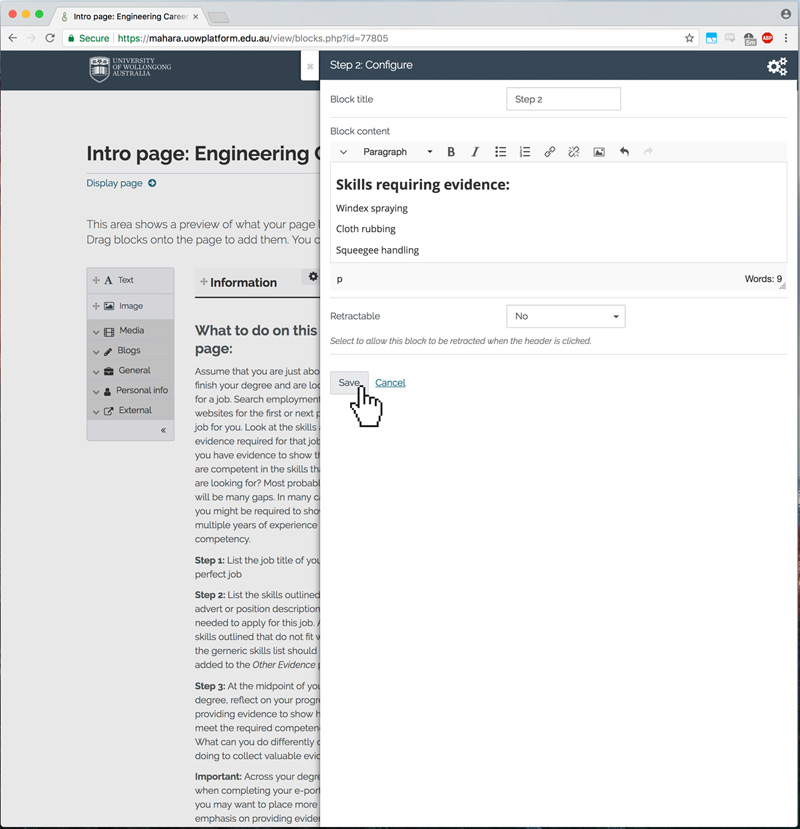Save the Step 2 block configuration

click(349, 383)
